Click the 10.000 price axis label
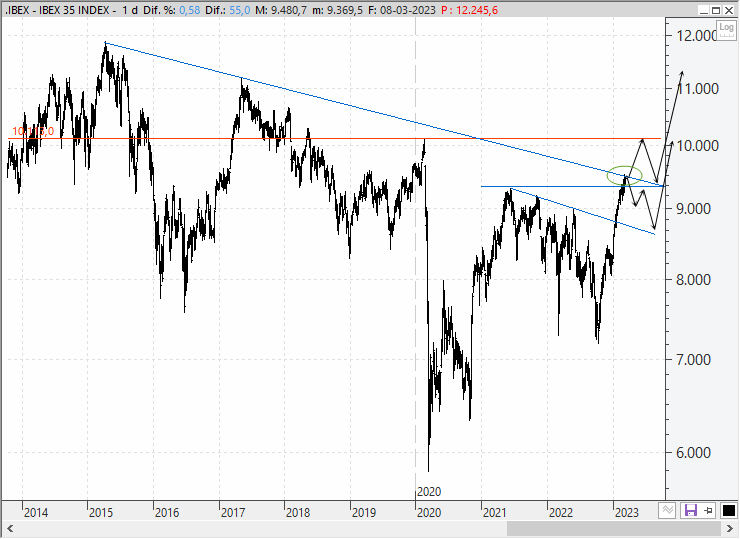The image size is (740, 539). pyautogui.click(x=698, y=146)
